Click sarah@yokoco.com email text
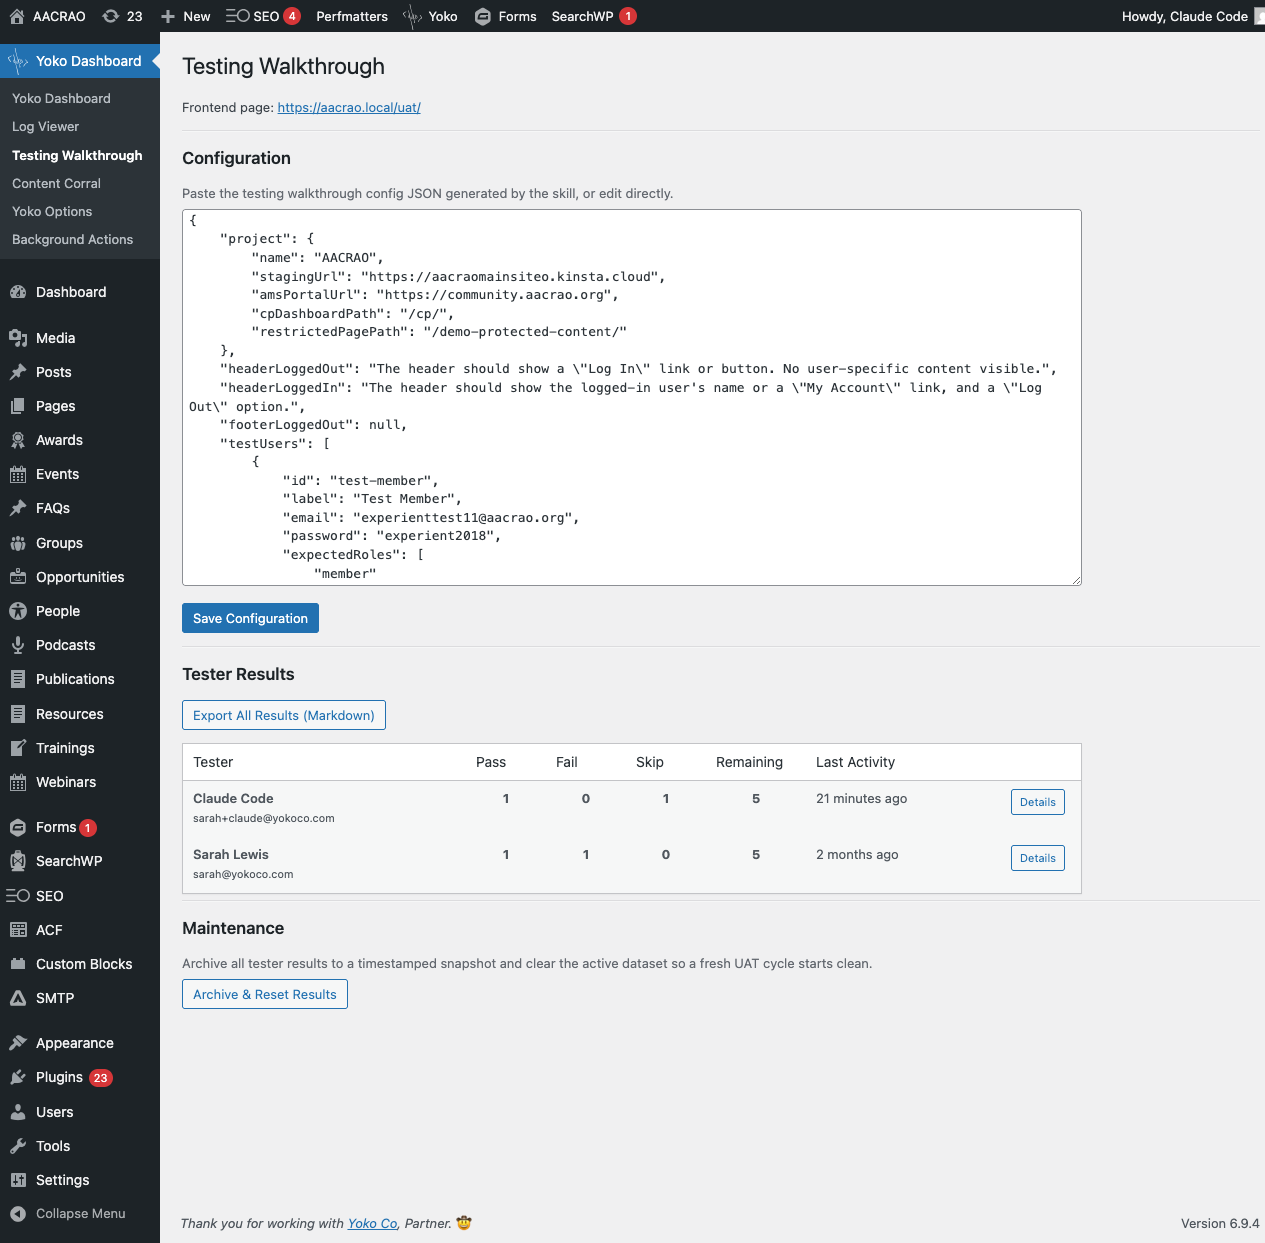1265x1243 pixels. [243, 874]
